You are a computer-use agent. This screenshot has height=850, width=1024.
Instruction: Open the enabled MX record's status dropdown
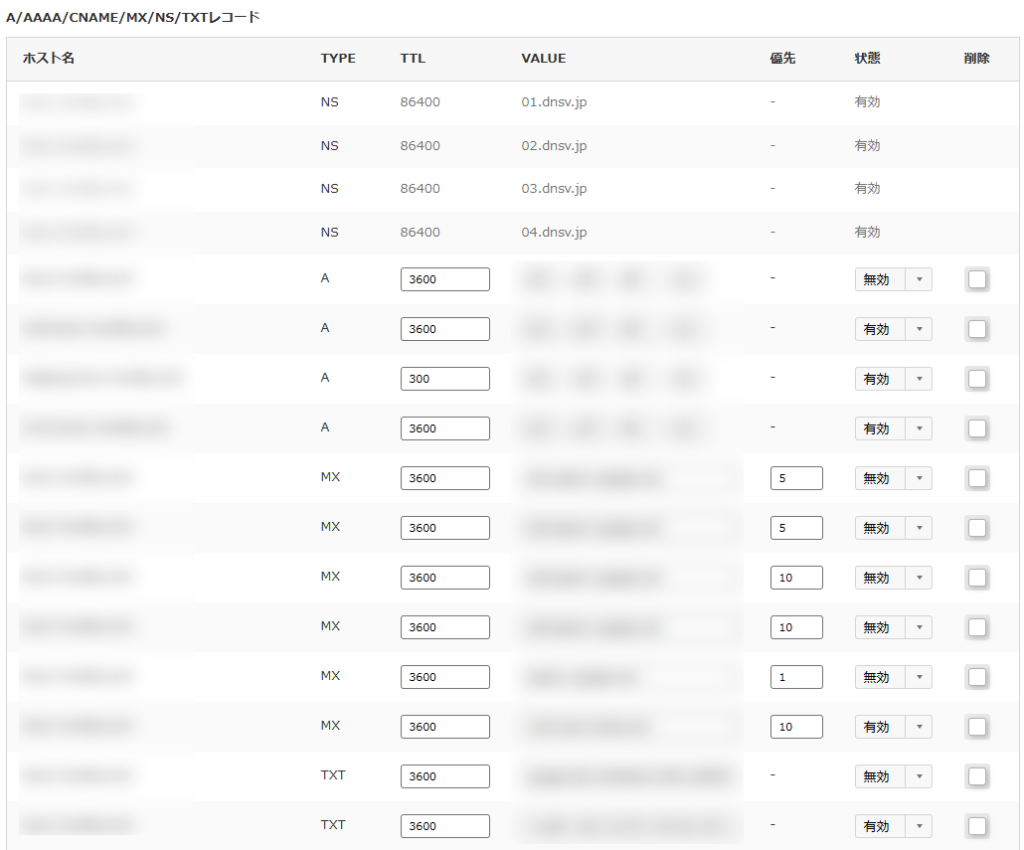click(893, 727)
